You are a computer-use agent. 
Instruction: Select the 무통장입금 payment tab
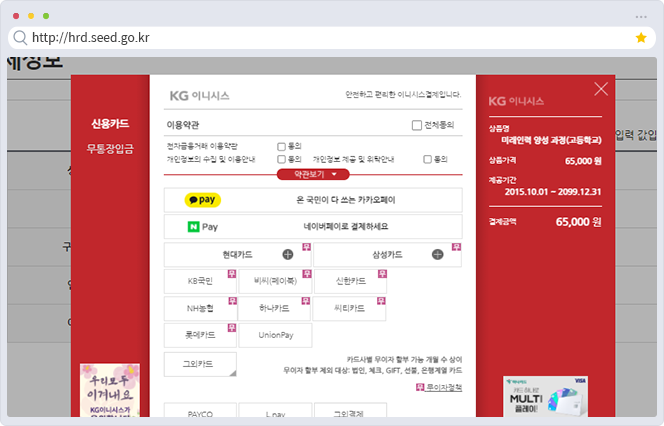110,149
